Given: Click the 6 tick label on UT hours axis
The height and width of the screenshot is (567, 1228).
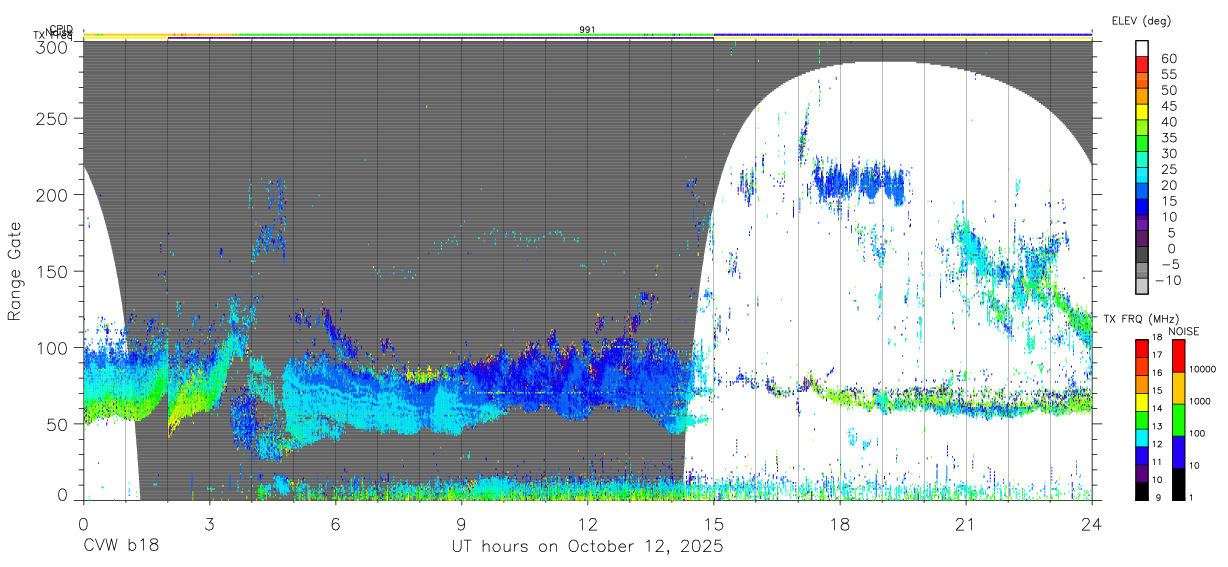Looking at the screenshot, I should point(335,523).
